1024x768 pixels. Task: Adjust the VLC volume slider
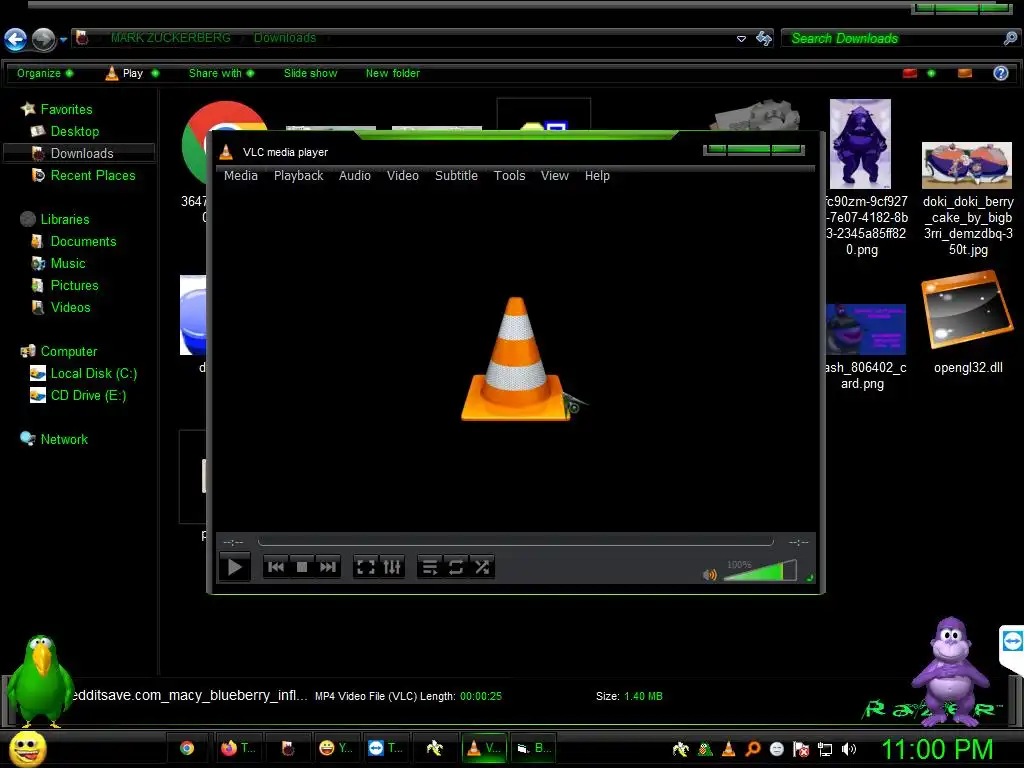click(x=760, y=570)
